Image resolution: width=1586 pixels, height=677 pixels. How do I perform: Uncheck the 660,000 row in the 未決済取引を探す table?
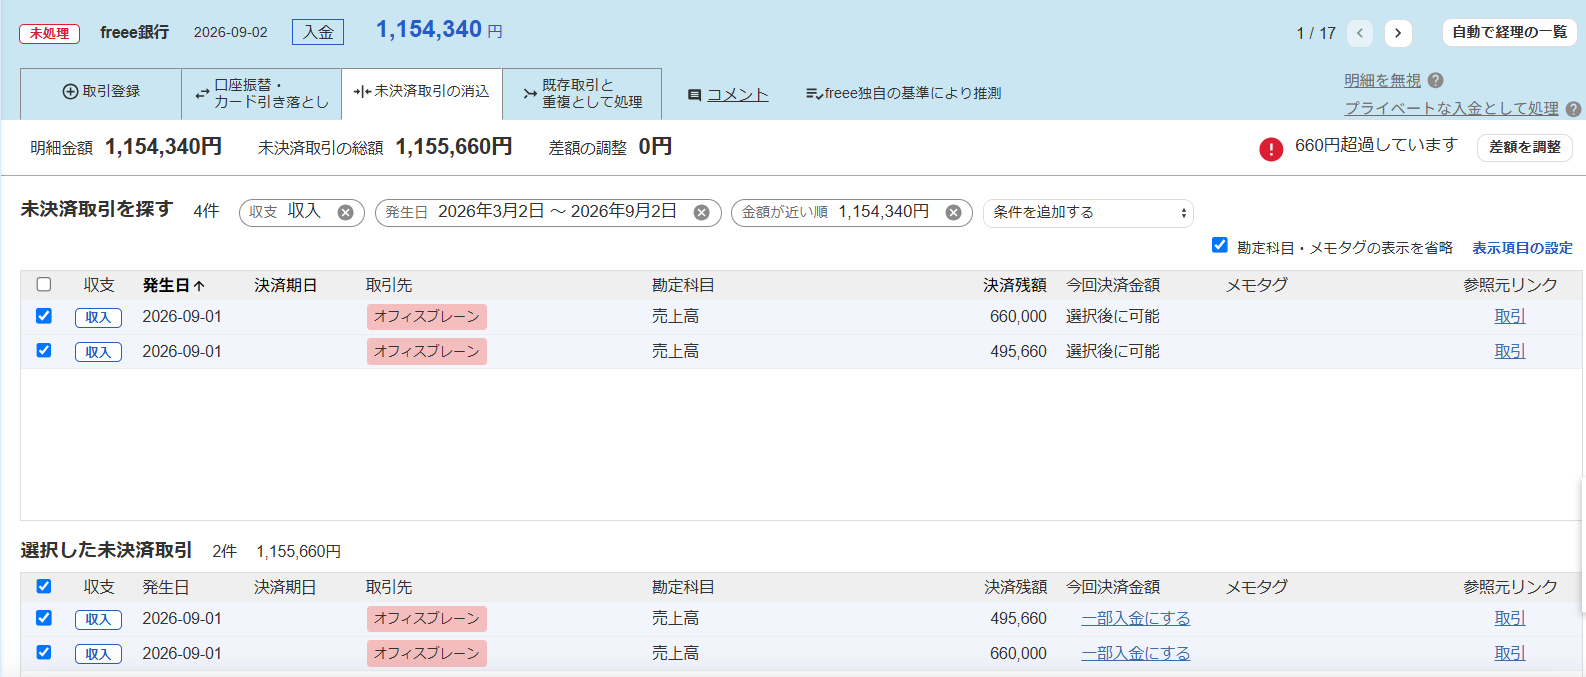point(44,316)
